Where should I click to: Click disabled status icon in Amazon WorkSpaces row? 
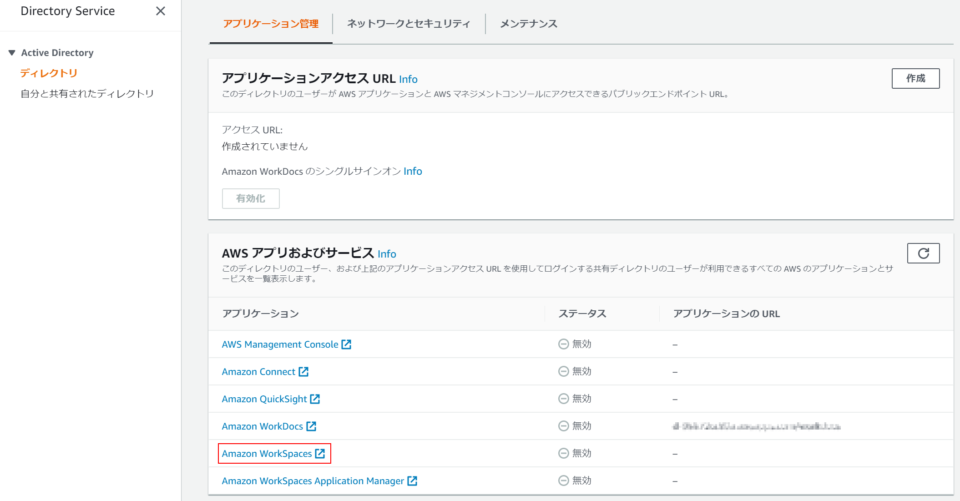(x=563, y=453)
